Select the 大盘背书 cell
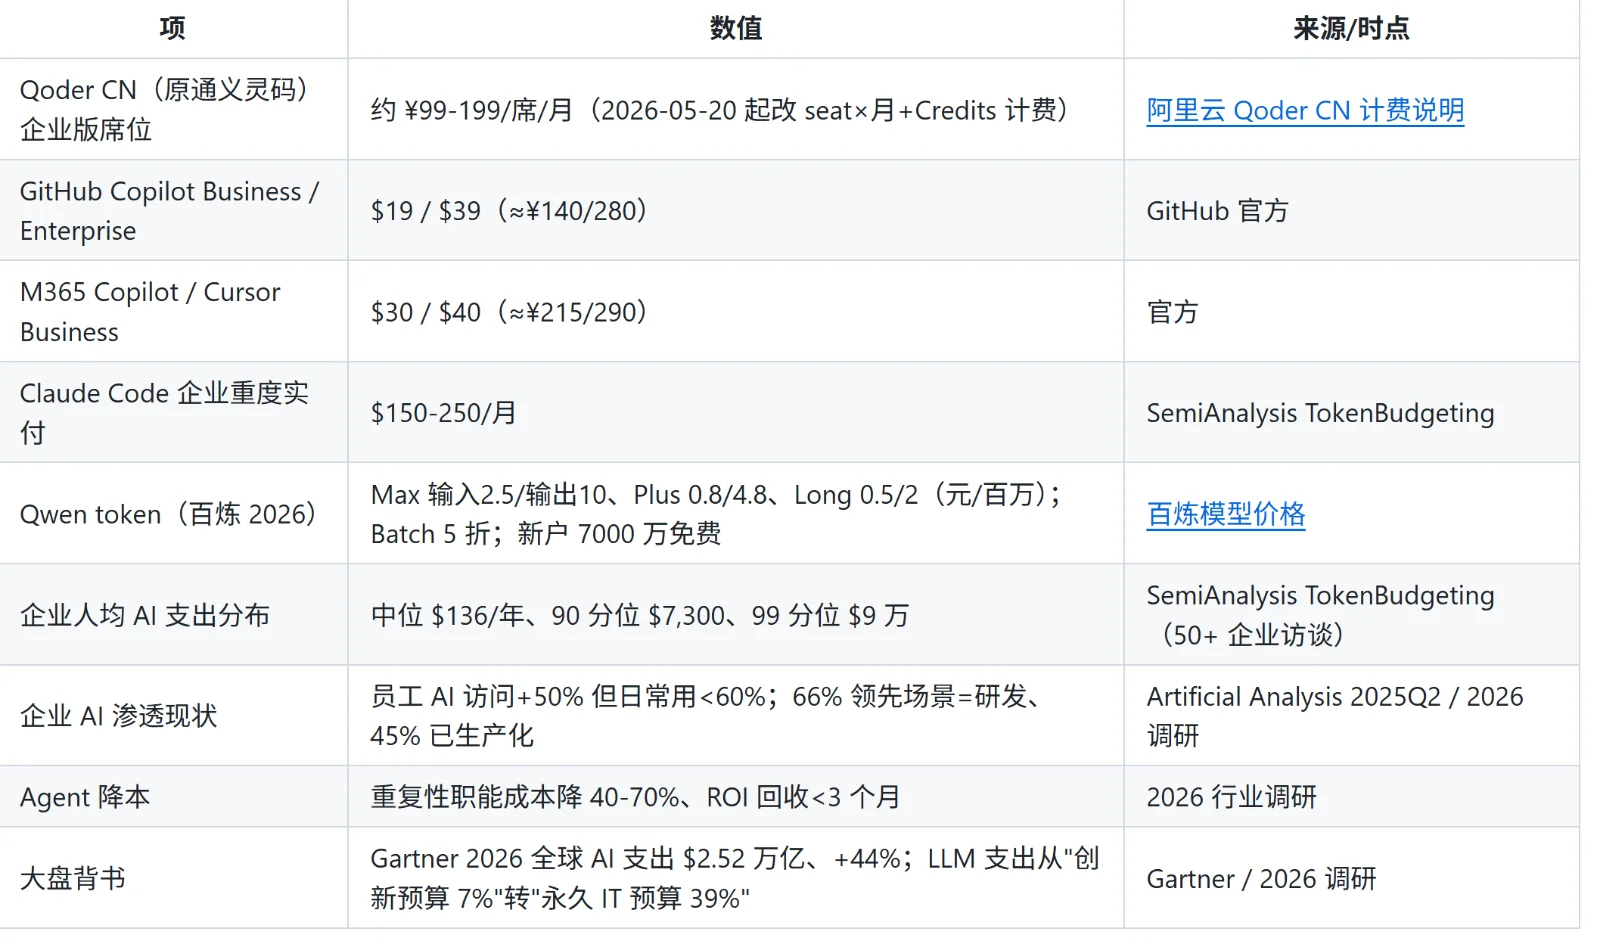This screenshot has height=944, width=1600. click(174, 877)
